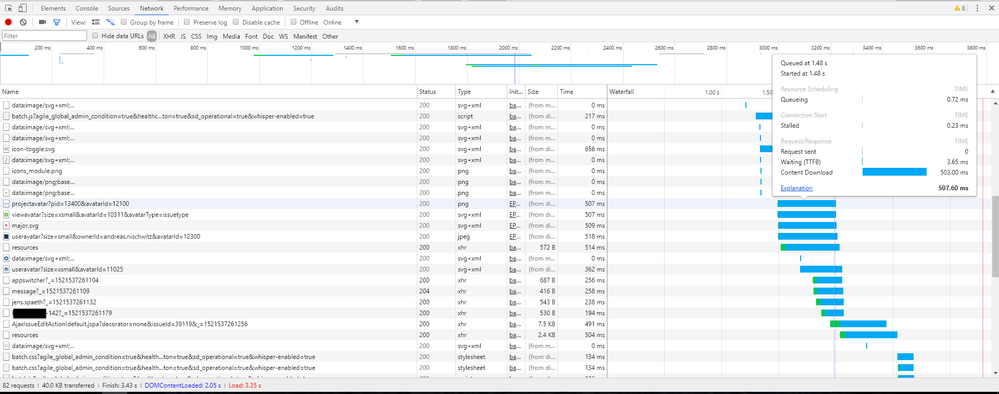Select the Network tab
This screenshot has width=999, height=394.
(x=152, y=8)
